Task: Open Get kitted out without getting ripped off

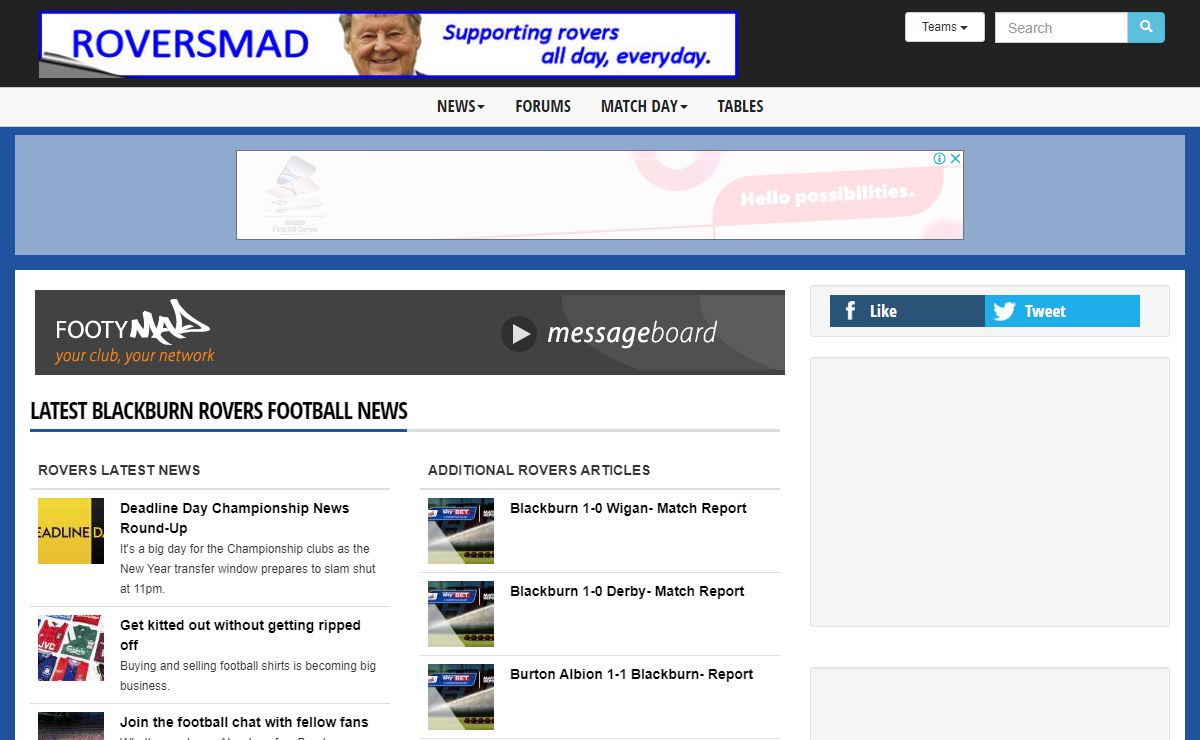Action: [x=240, y=635]
